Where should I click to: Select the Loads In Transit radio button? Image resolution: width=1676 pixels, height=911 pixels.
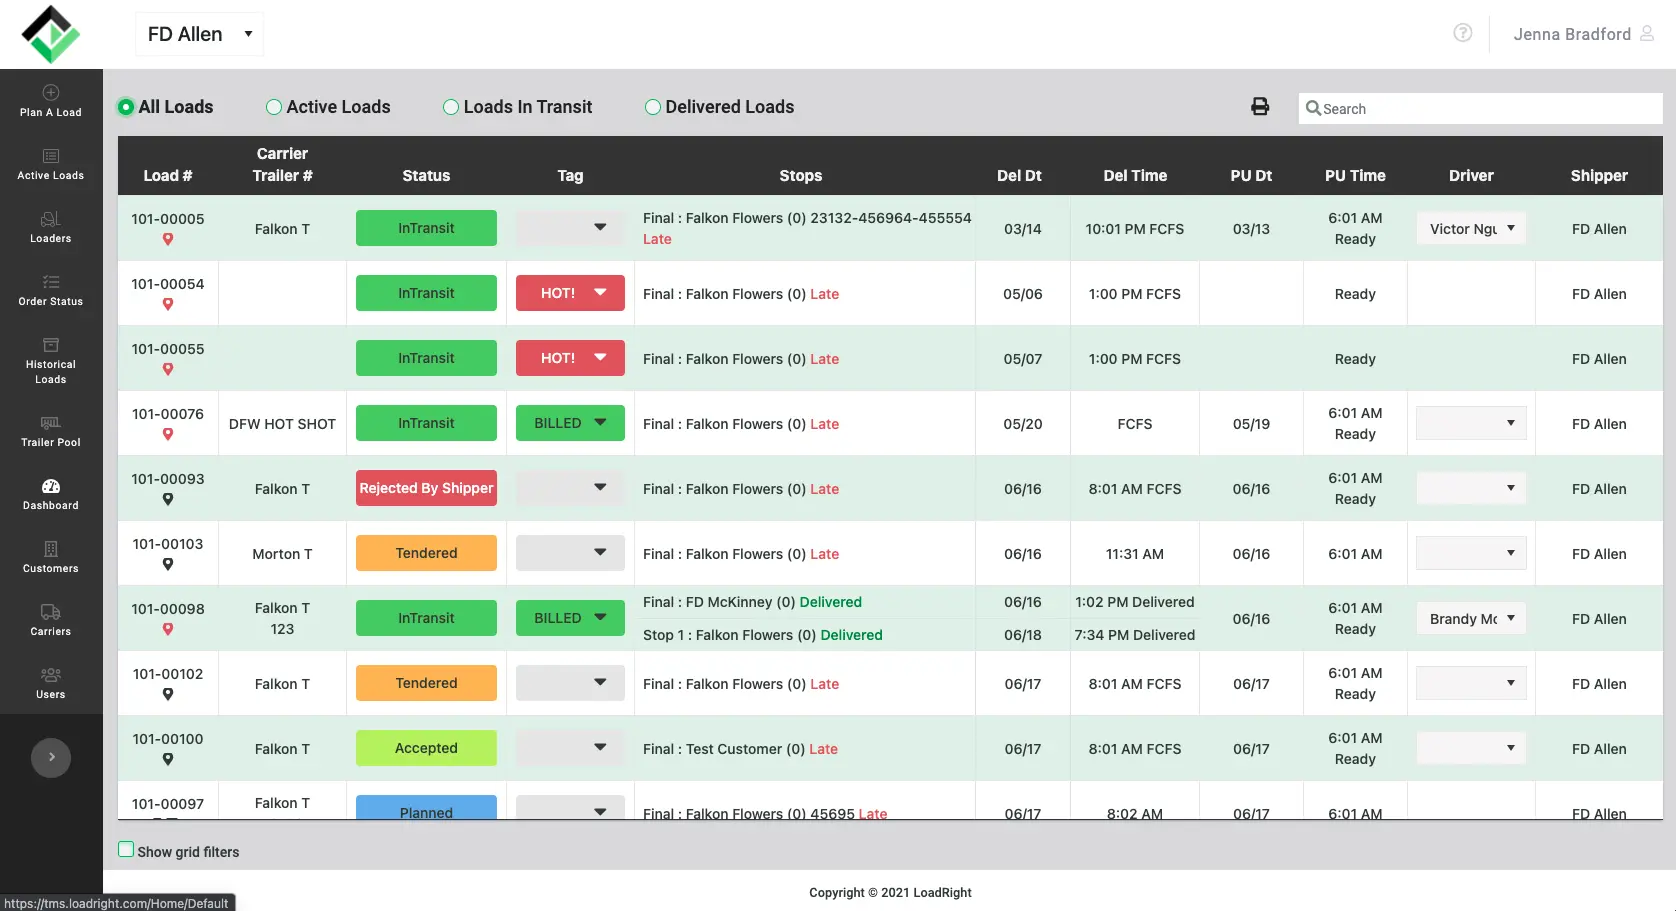coord(450,107)
